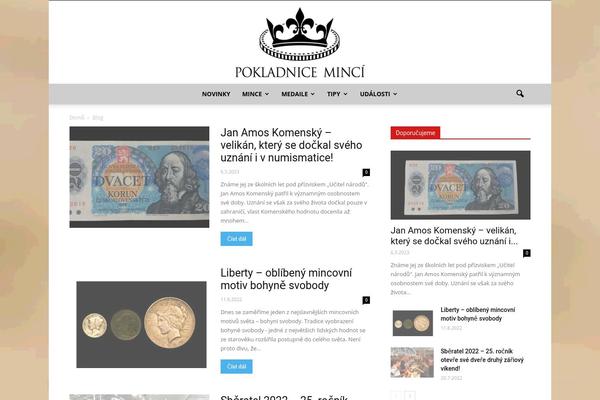Open the Události menu
Viewport: 600px width, 400px height.
coord(378,94)
